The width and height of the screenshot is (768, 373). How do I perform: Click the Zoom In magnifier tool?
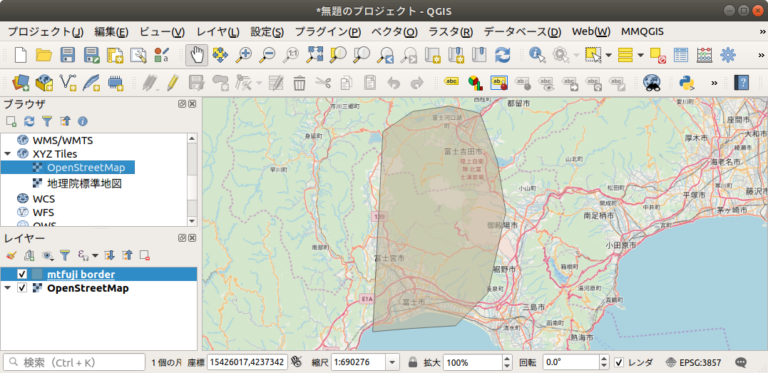tap(243, 54)
